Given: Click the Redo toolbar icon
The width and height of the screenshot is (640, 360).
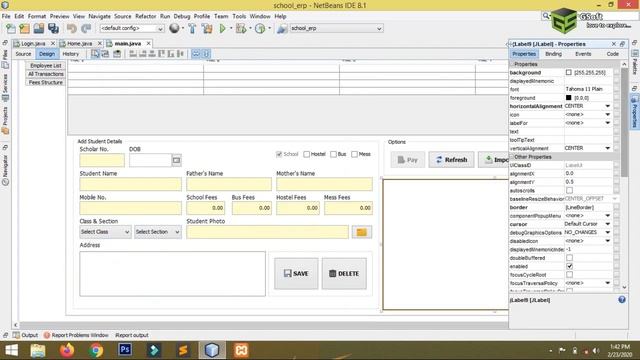Looking at the screenshot, I should click(x=86, y=28).
